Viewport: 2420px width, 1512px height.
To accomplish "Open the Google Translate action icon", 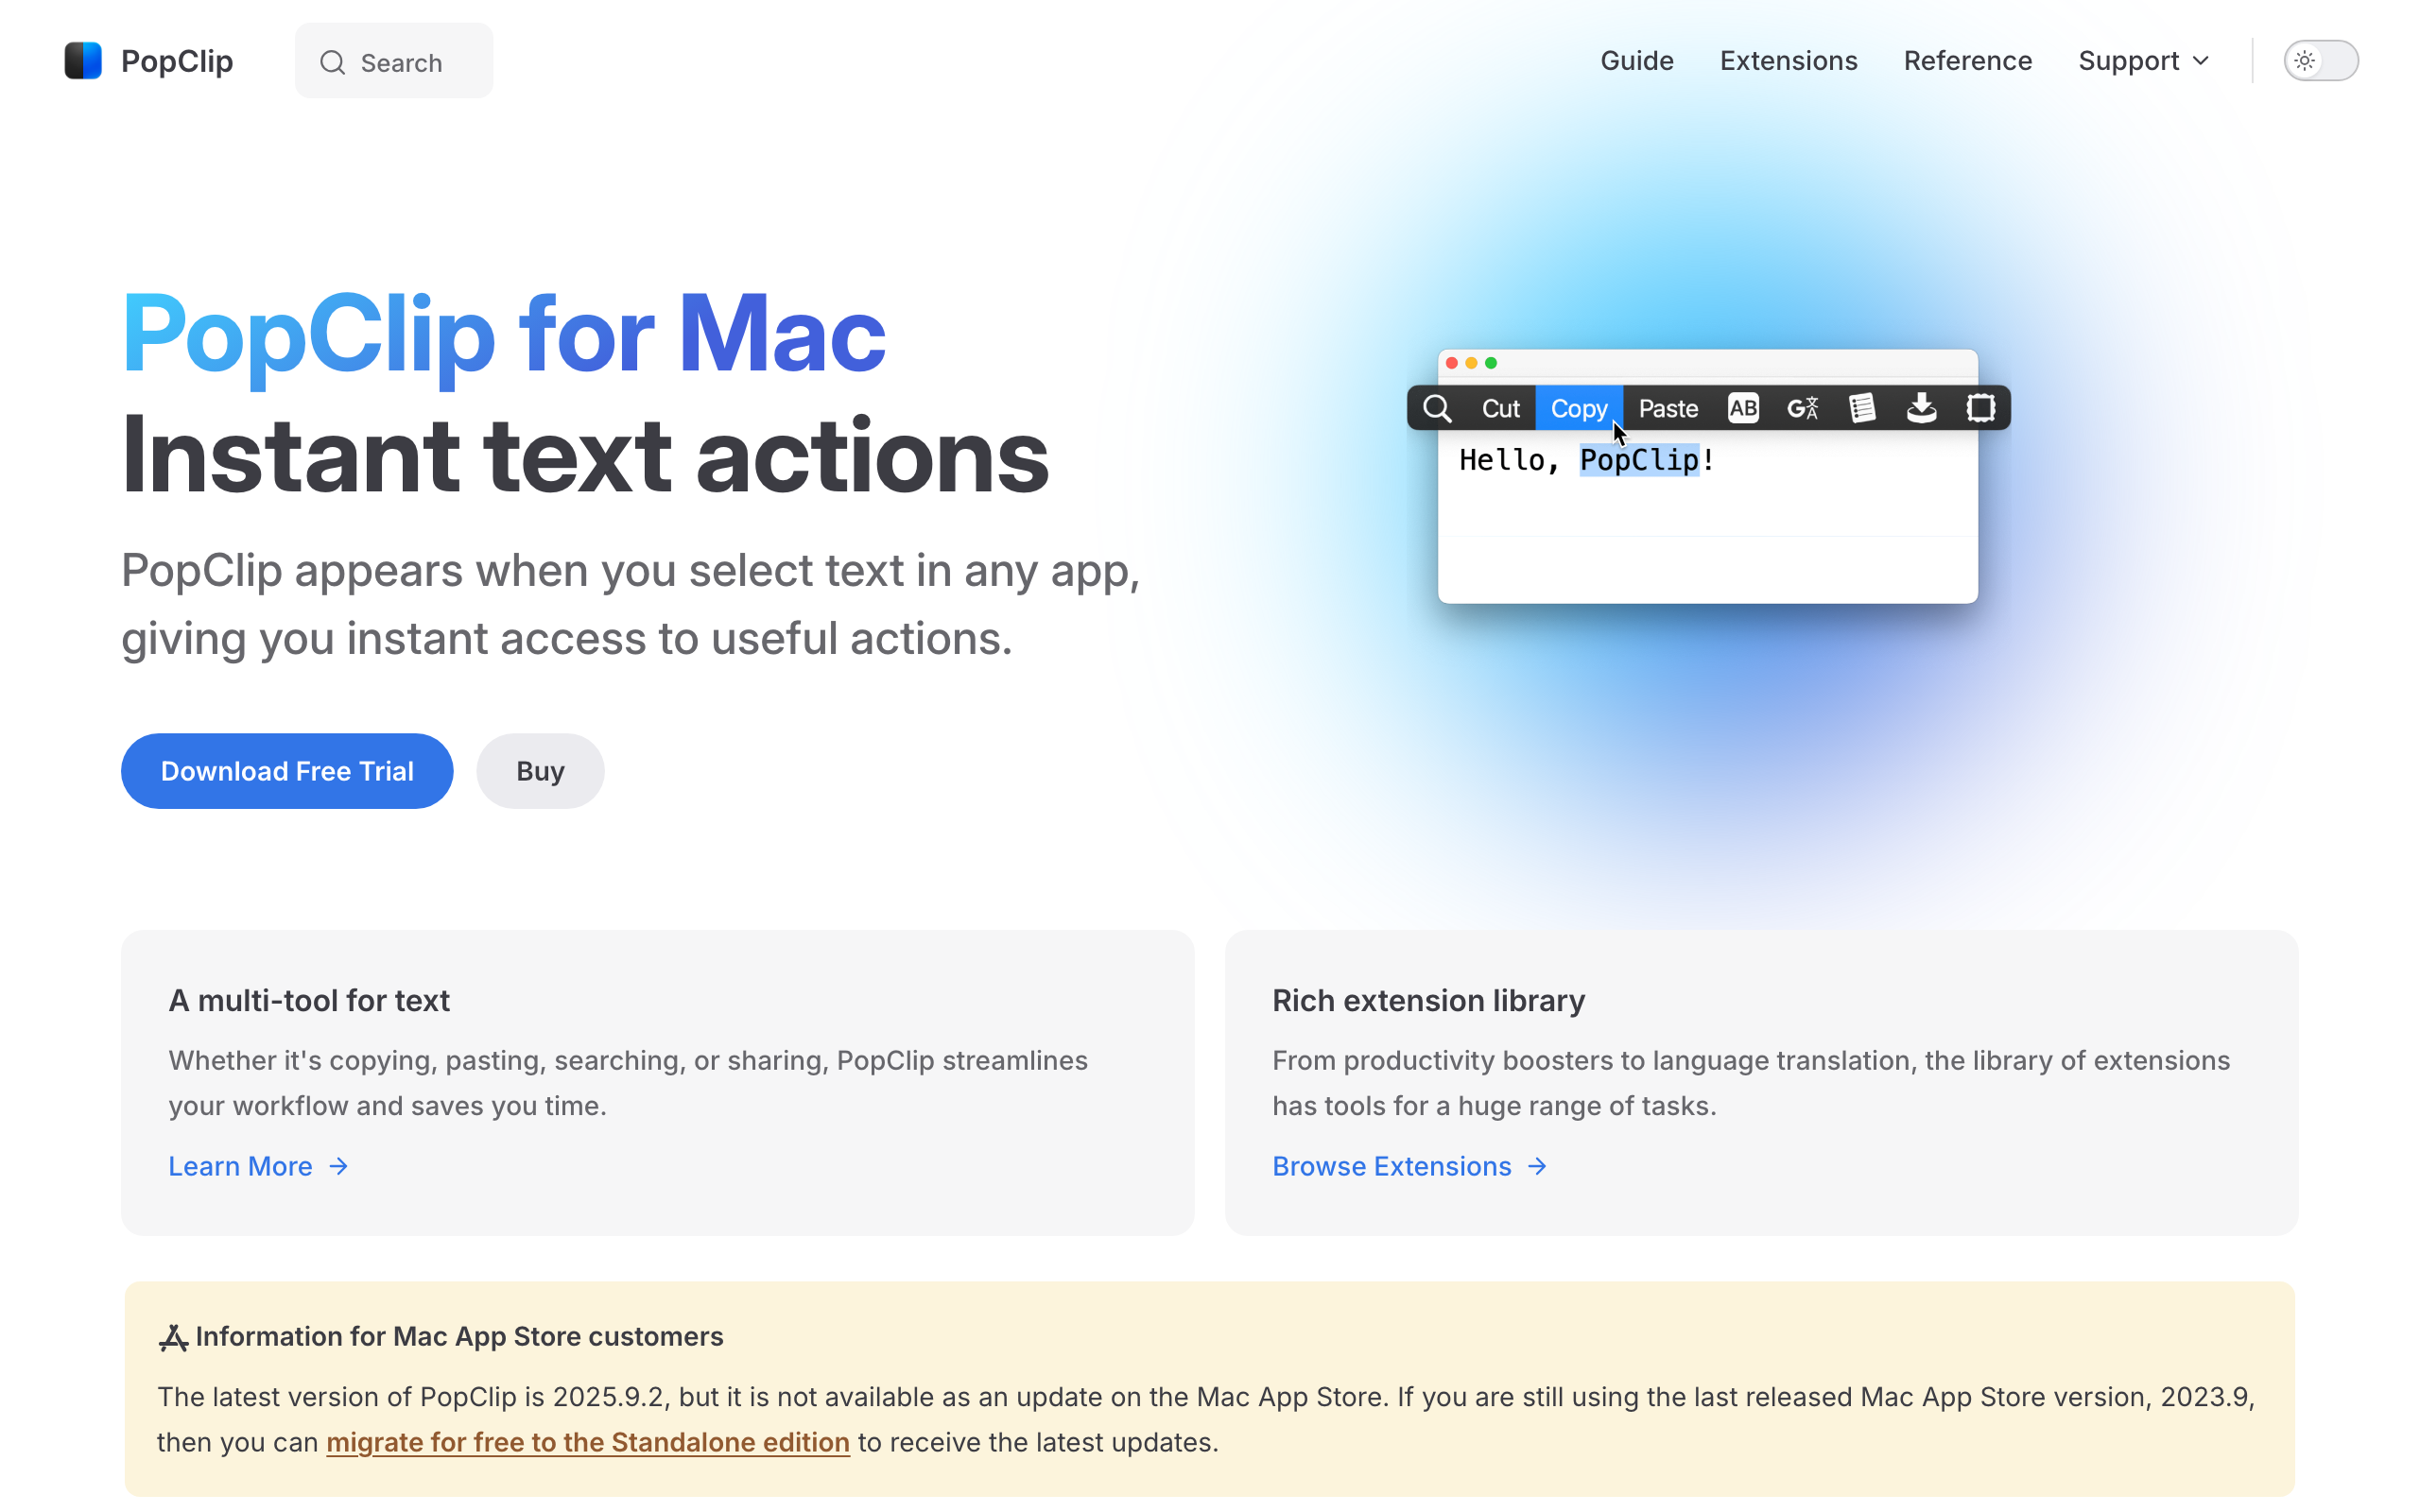I will [1802, 407].
